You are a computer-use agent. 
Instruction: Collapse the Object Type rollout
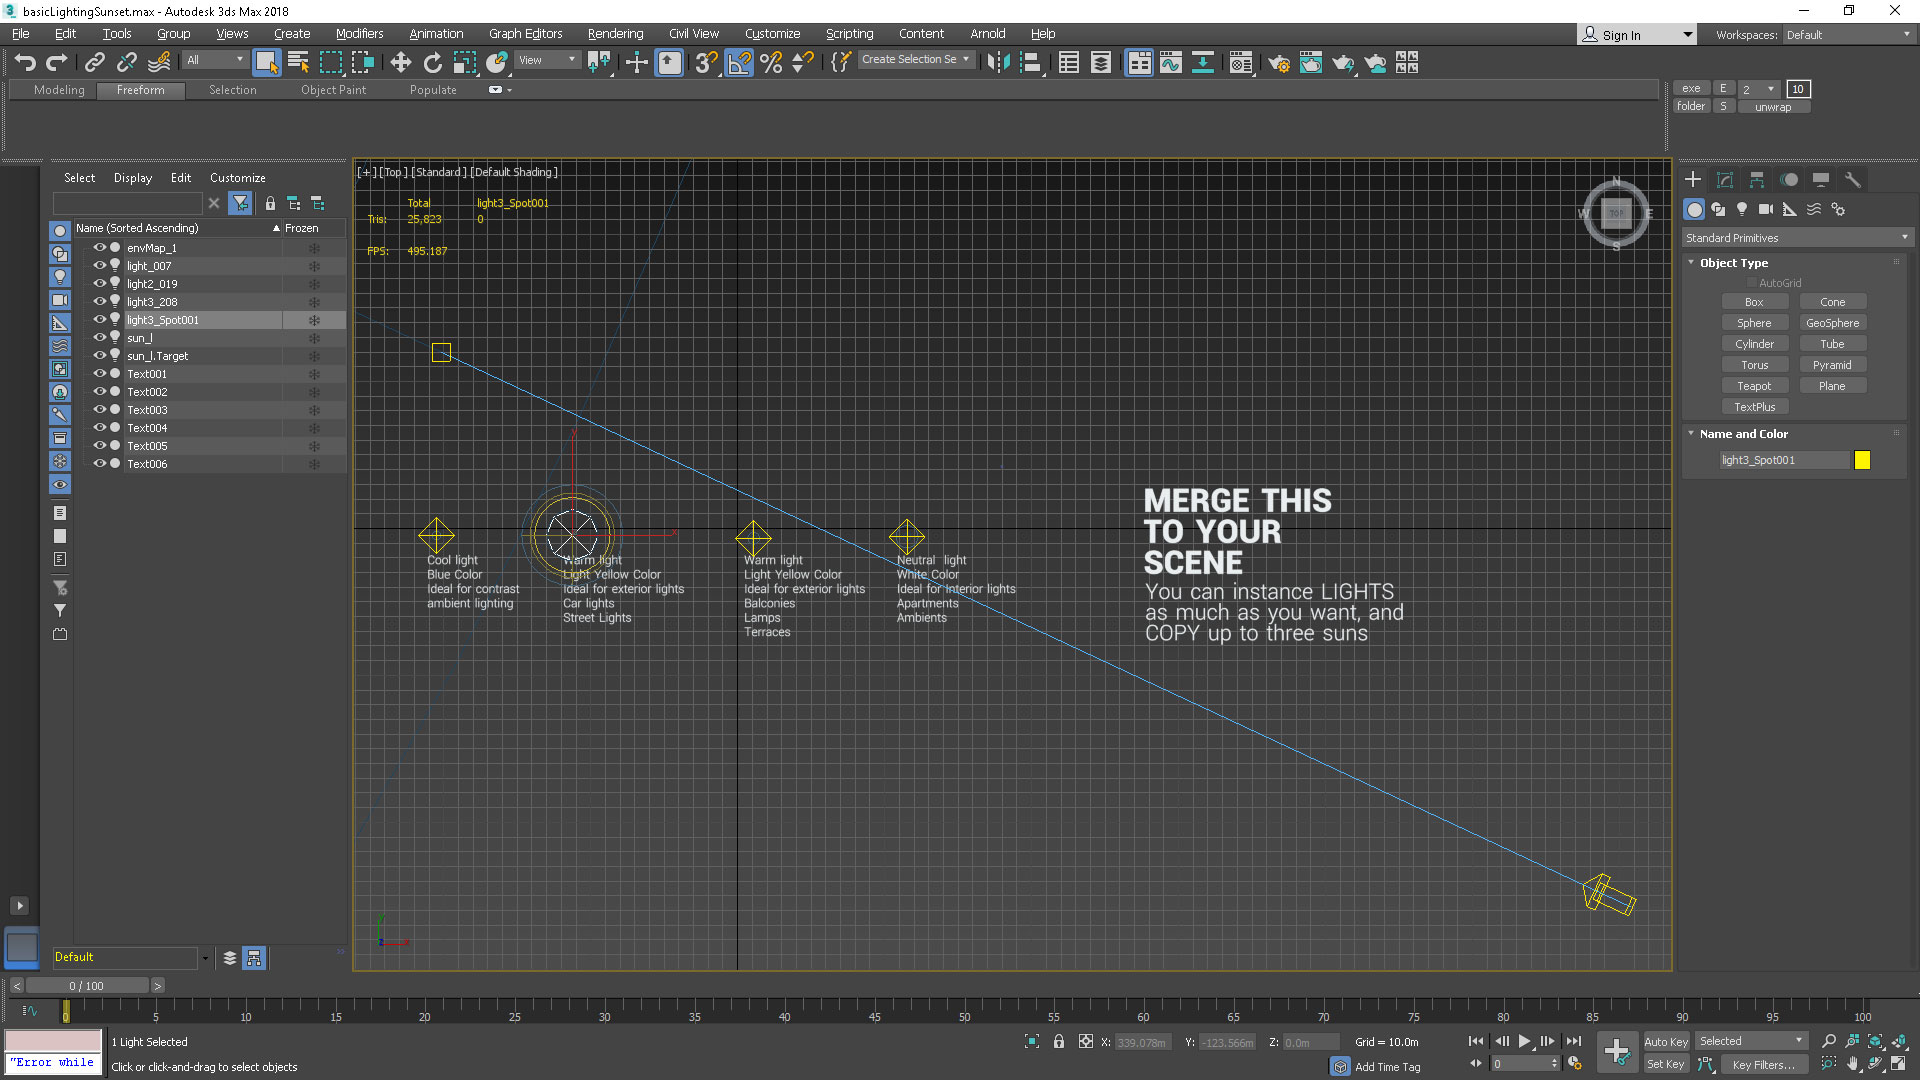[1733, 263]
